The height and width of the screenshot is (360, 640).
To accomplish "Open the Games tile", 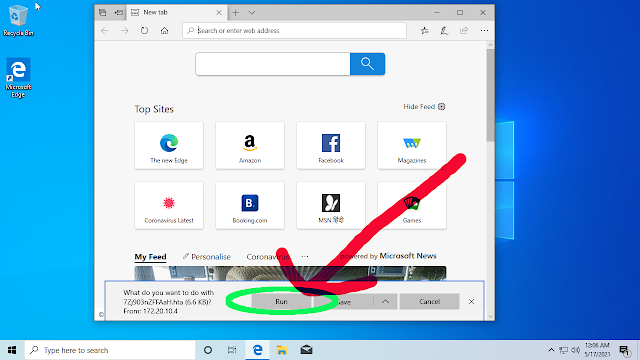I will [x=412, y=205].
